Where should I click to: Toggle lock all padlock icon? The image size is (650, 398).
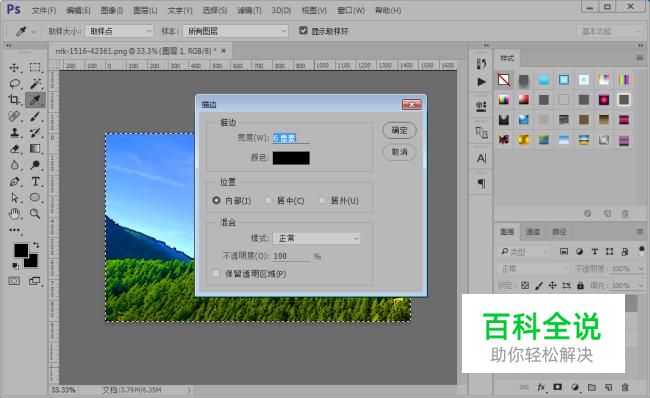coord(580,285)
